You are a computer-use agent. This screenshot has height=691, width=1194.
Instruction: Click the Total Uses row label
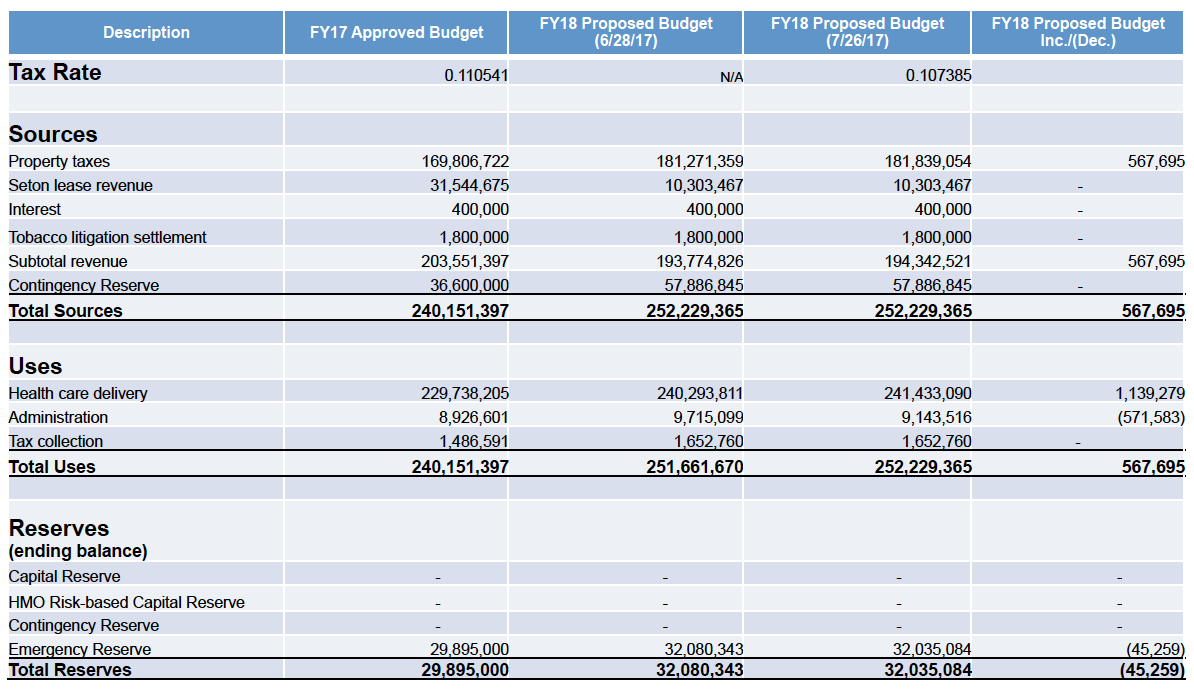(x=52, y=467)
